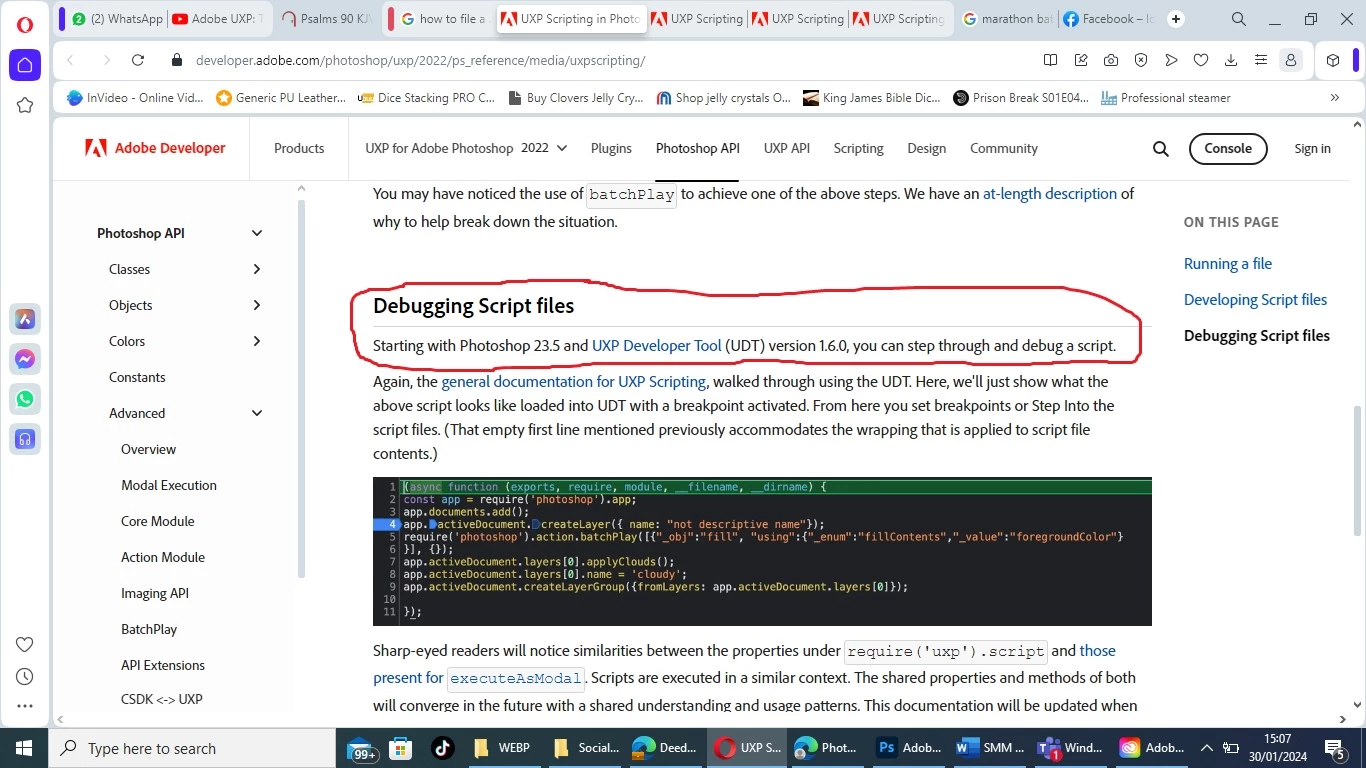Open the at-length description link

click(1050, 194)
